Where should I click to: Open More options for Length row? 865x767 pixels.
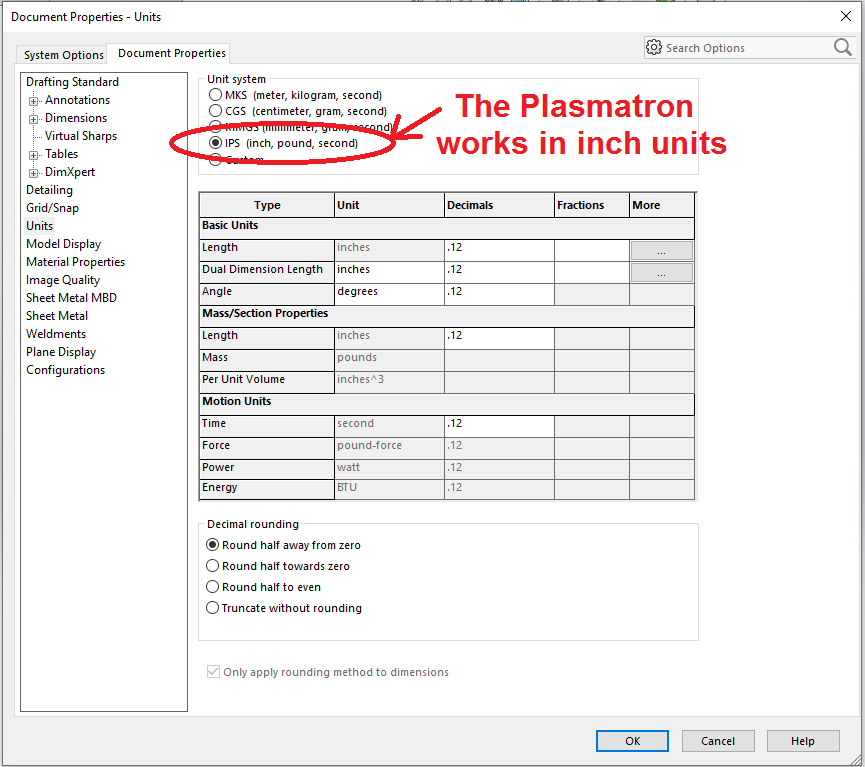coord(661,250)
